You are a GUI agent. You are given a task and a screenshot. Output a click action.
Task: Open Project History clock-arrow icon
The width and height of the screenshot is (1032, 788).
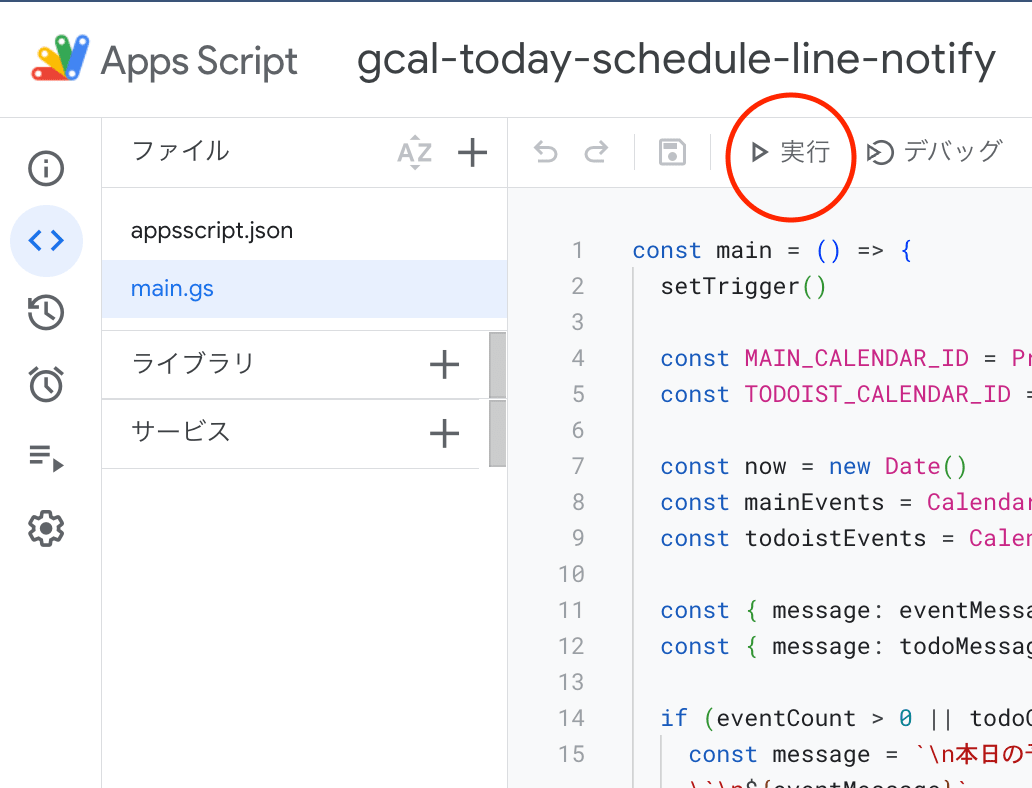46,312
